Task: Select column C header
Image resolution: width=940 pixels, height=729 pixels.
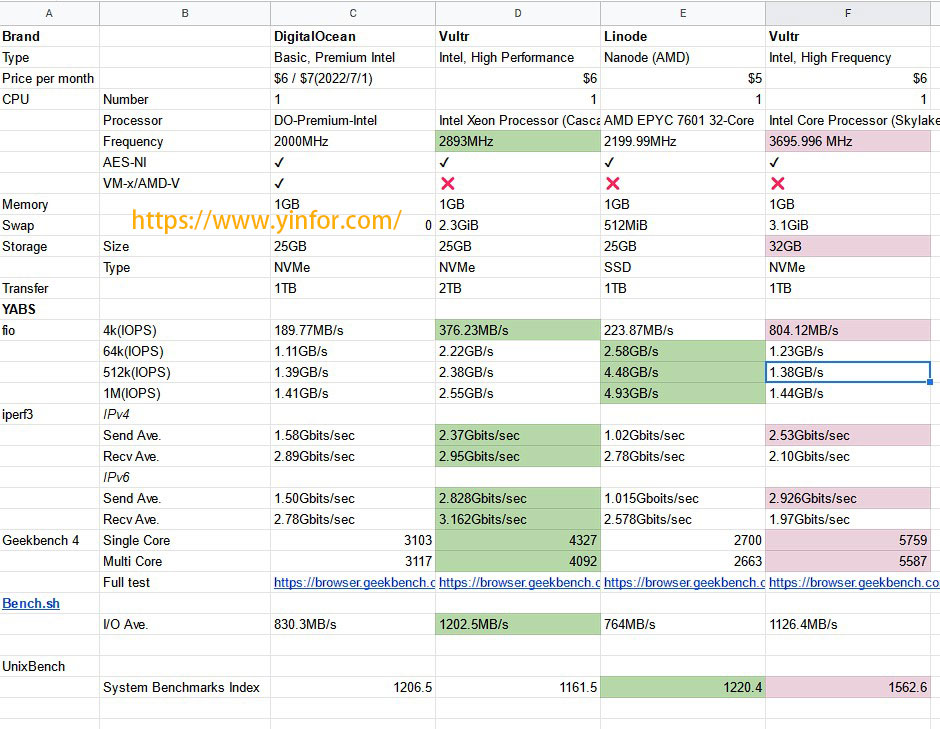Action: [352, 13]
